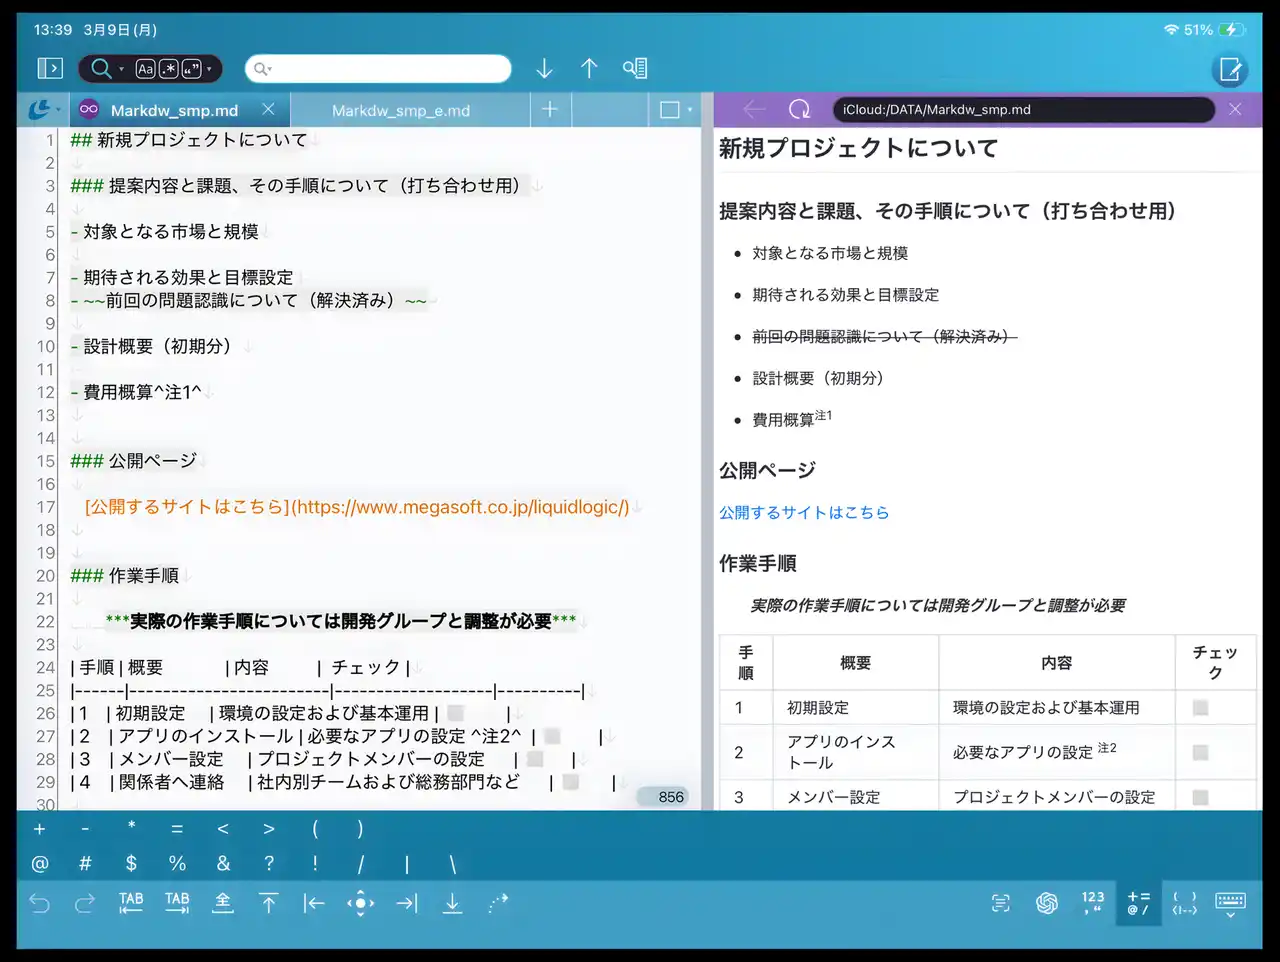Toggle the sidebar panel icon
Screen dimensions: 1280x962
point(50,68)
